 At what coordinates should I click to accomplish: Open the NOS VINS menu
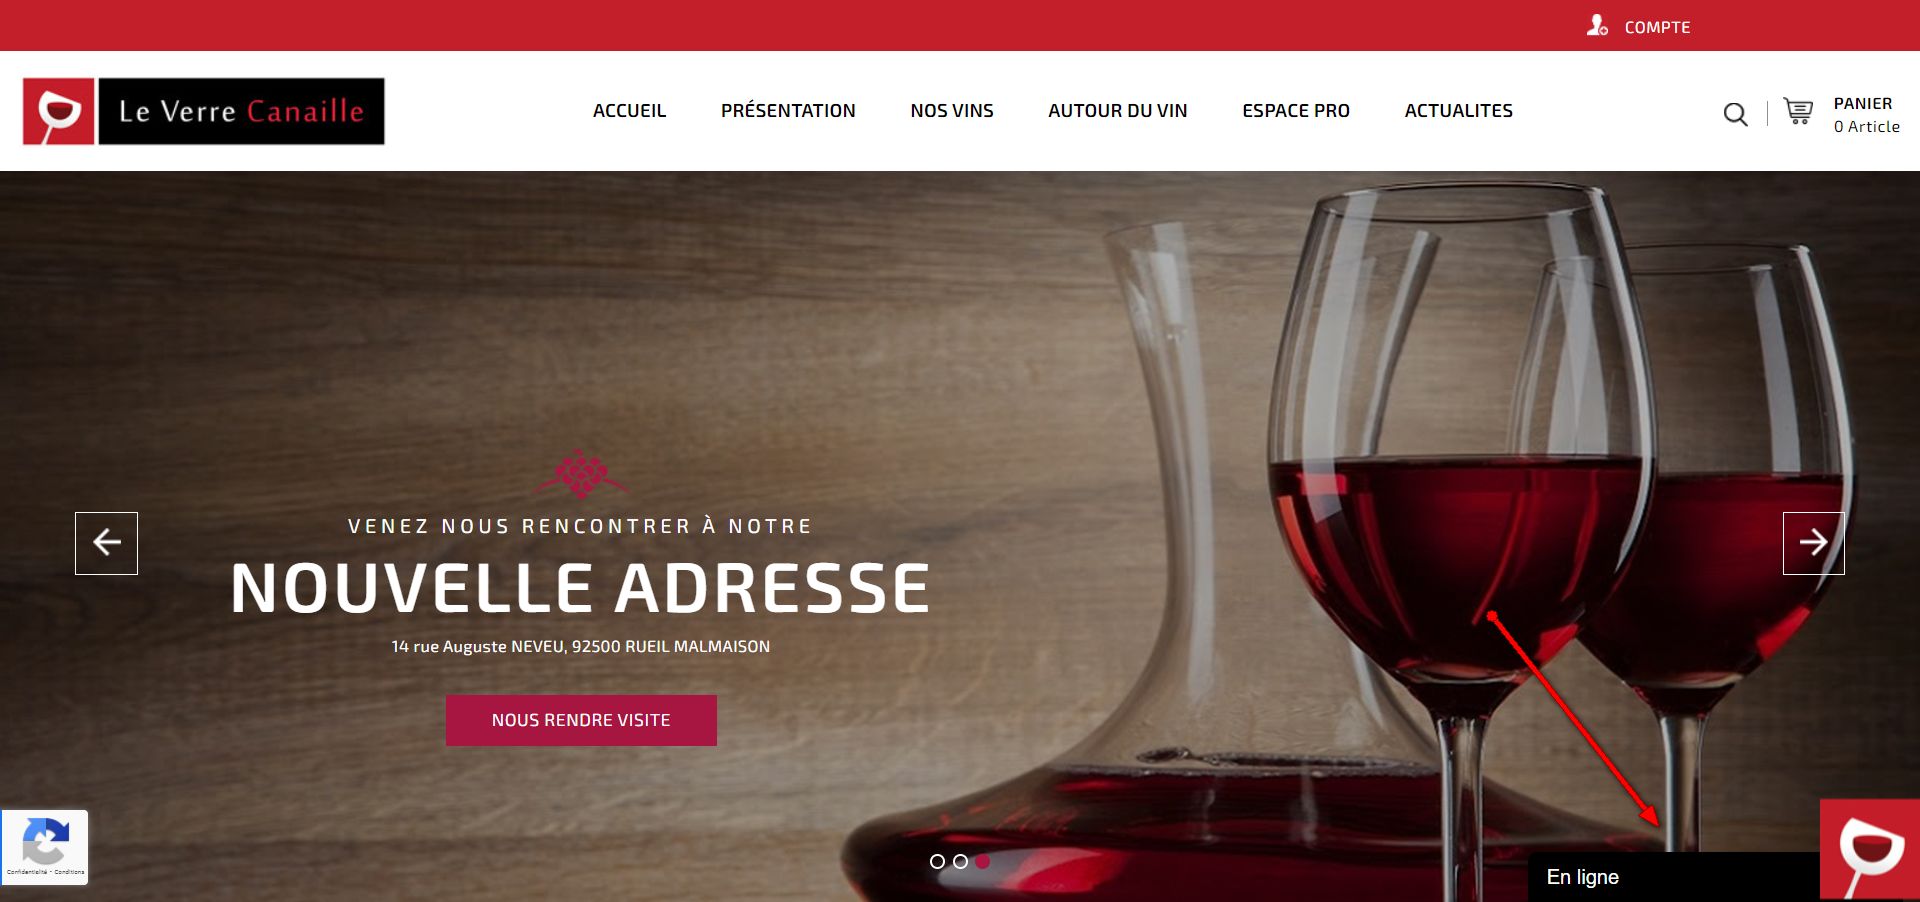click(952, 111)
